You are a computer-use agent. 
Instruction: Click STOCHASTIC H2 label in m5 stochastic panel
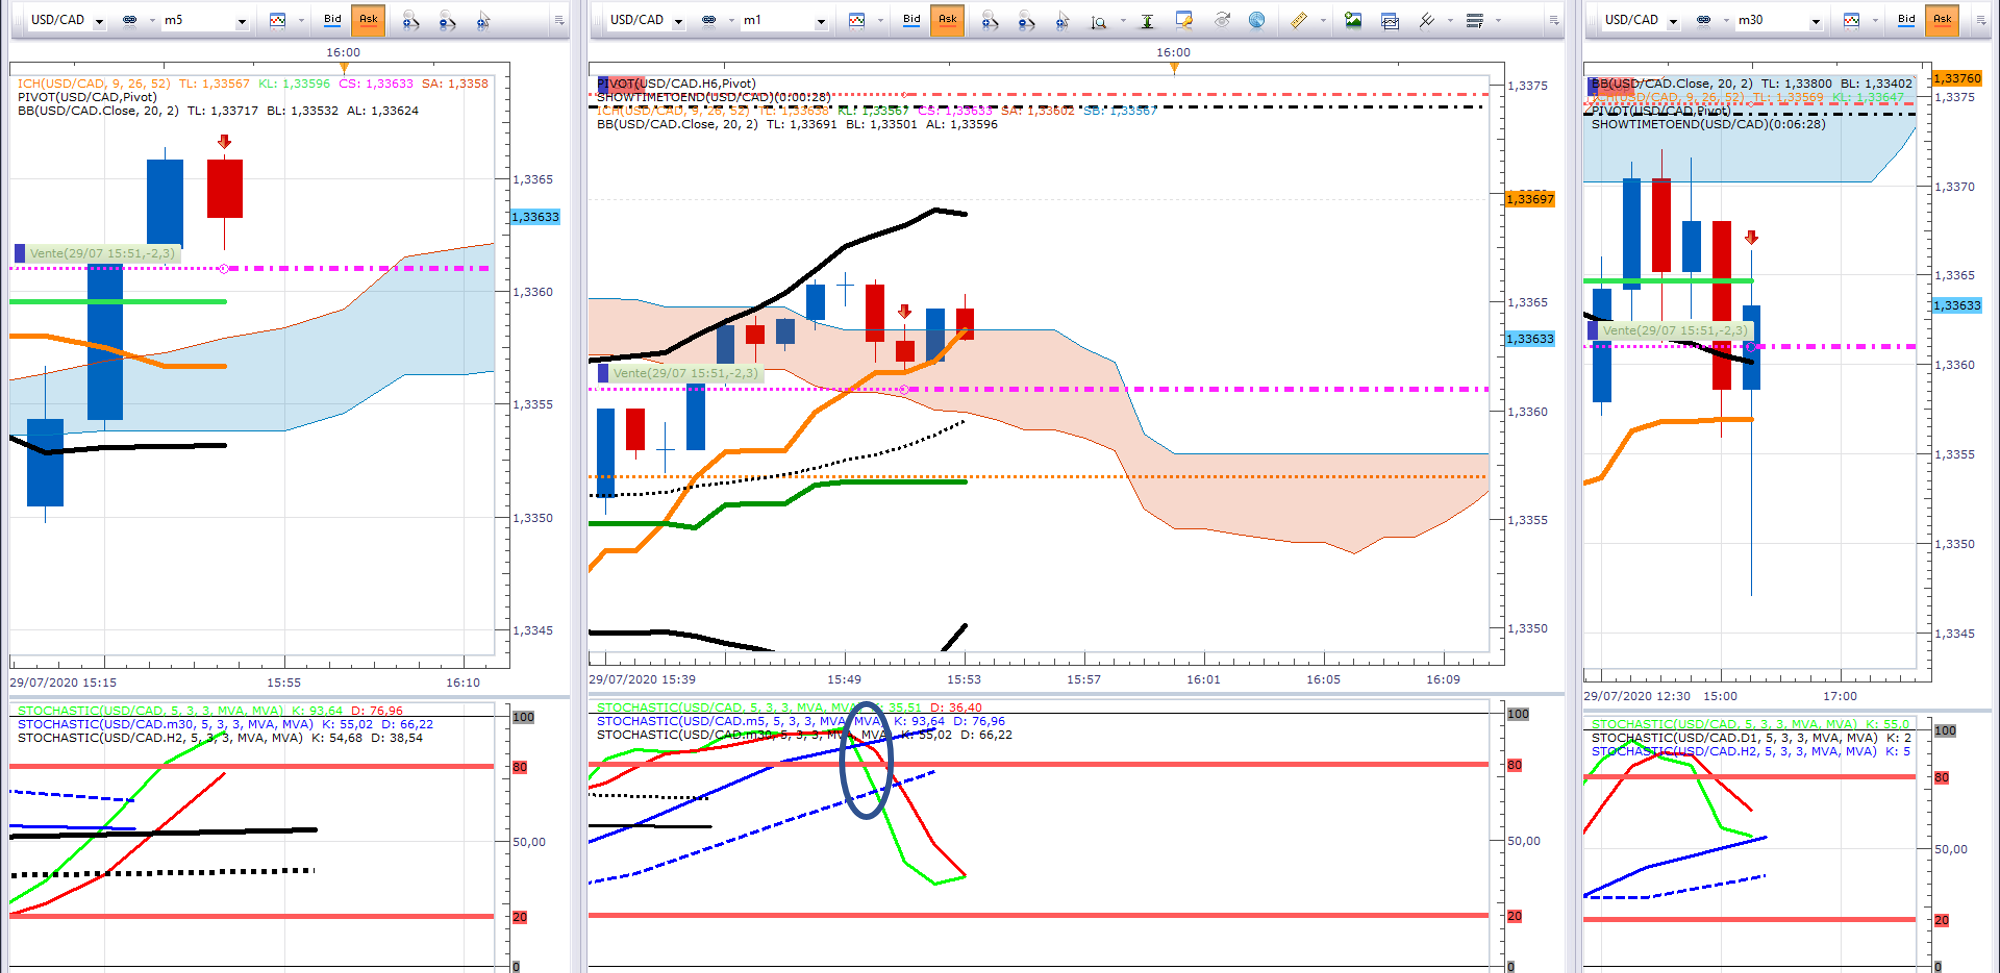pos(220,738)
